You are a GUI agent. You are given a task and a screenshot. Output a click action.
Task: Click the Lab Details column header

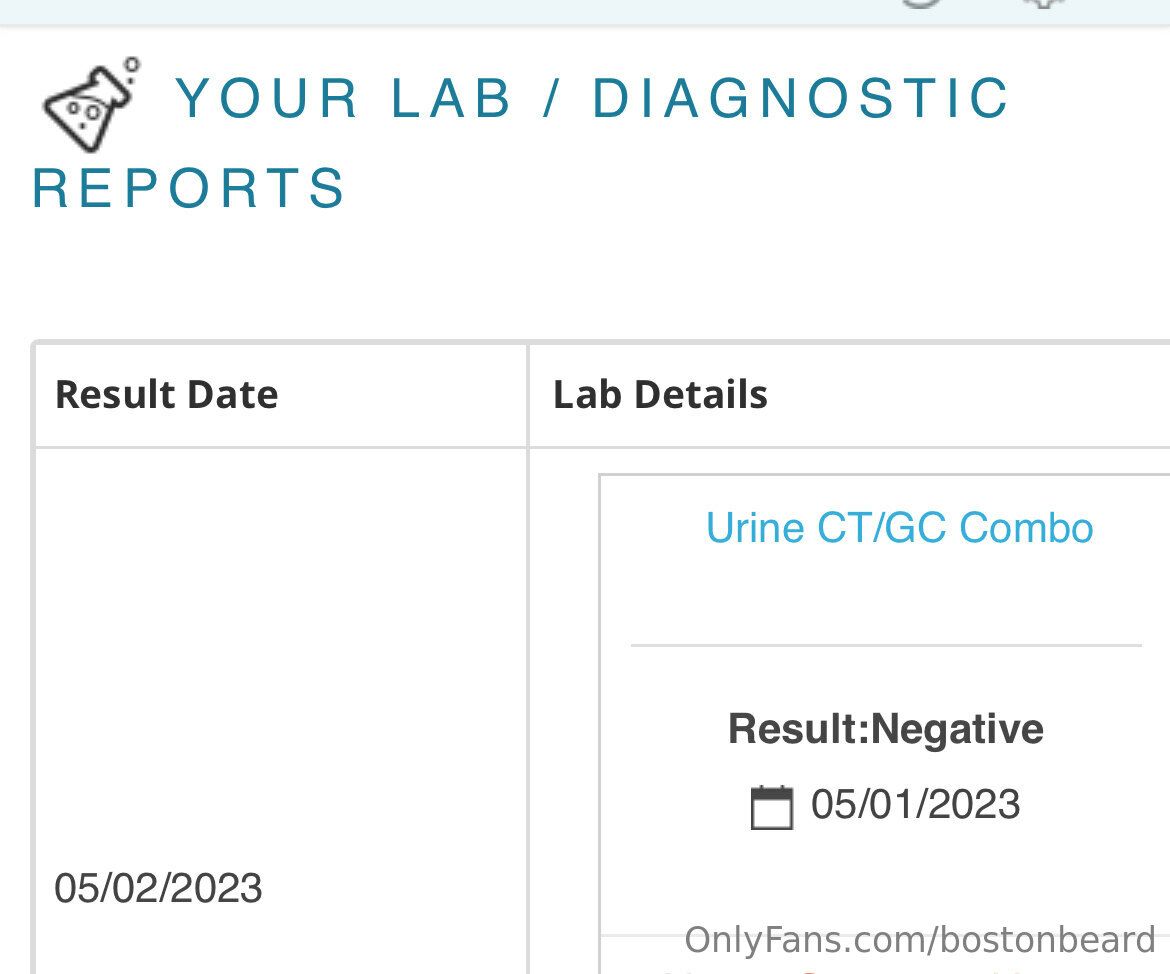point(660,395)
